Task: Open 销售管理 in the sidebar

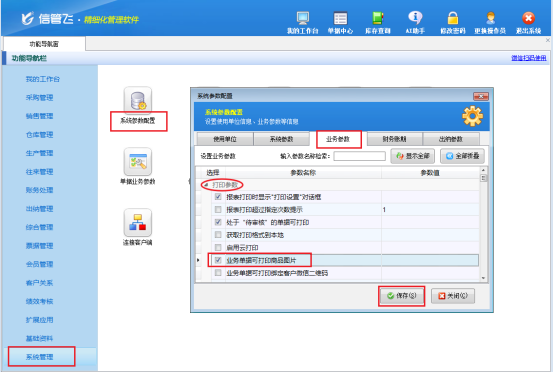Action: [39, 116]
